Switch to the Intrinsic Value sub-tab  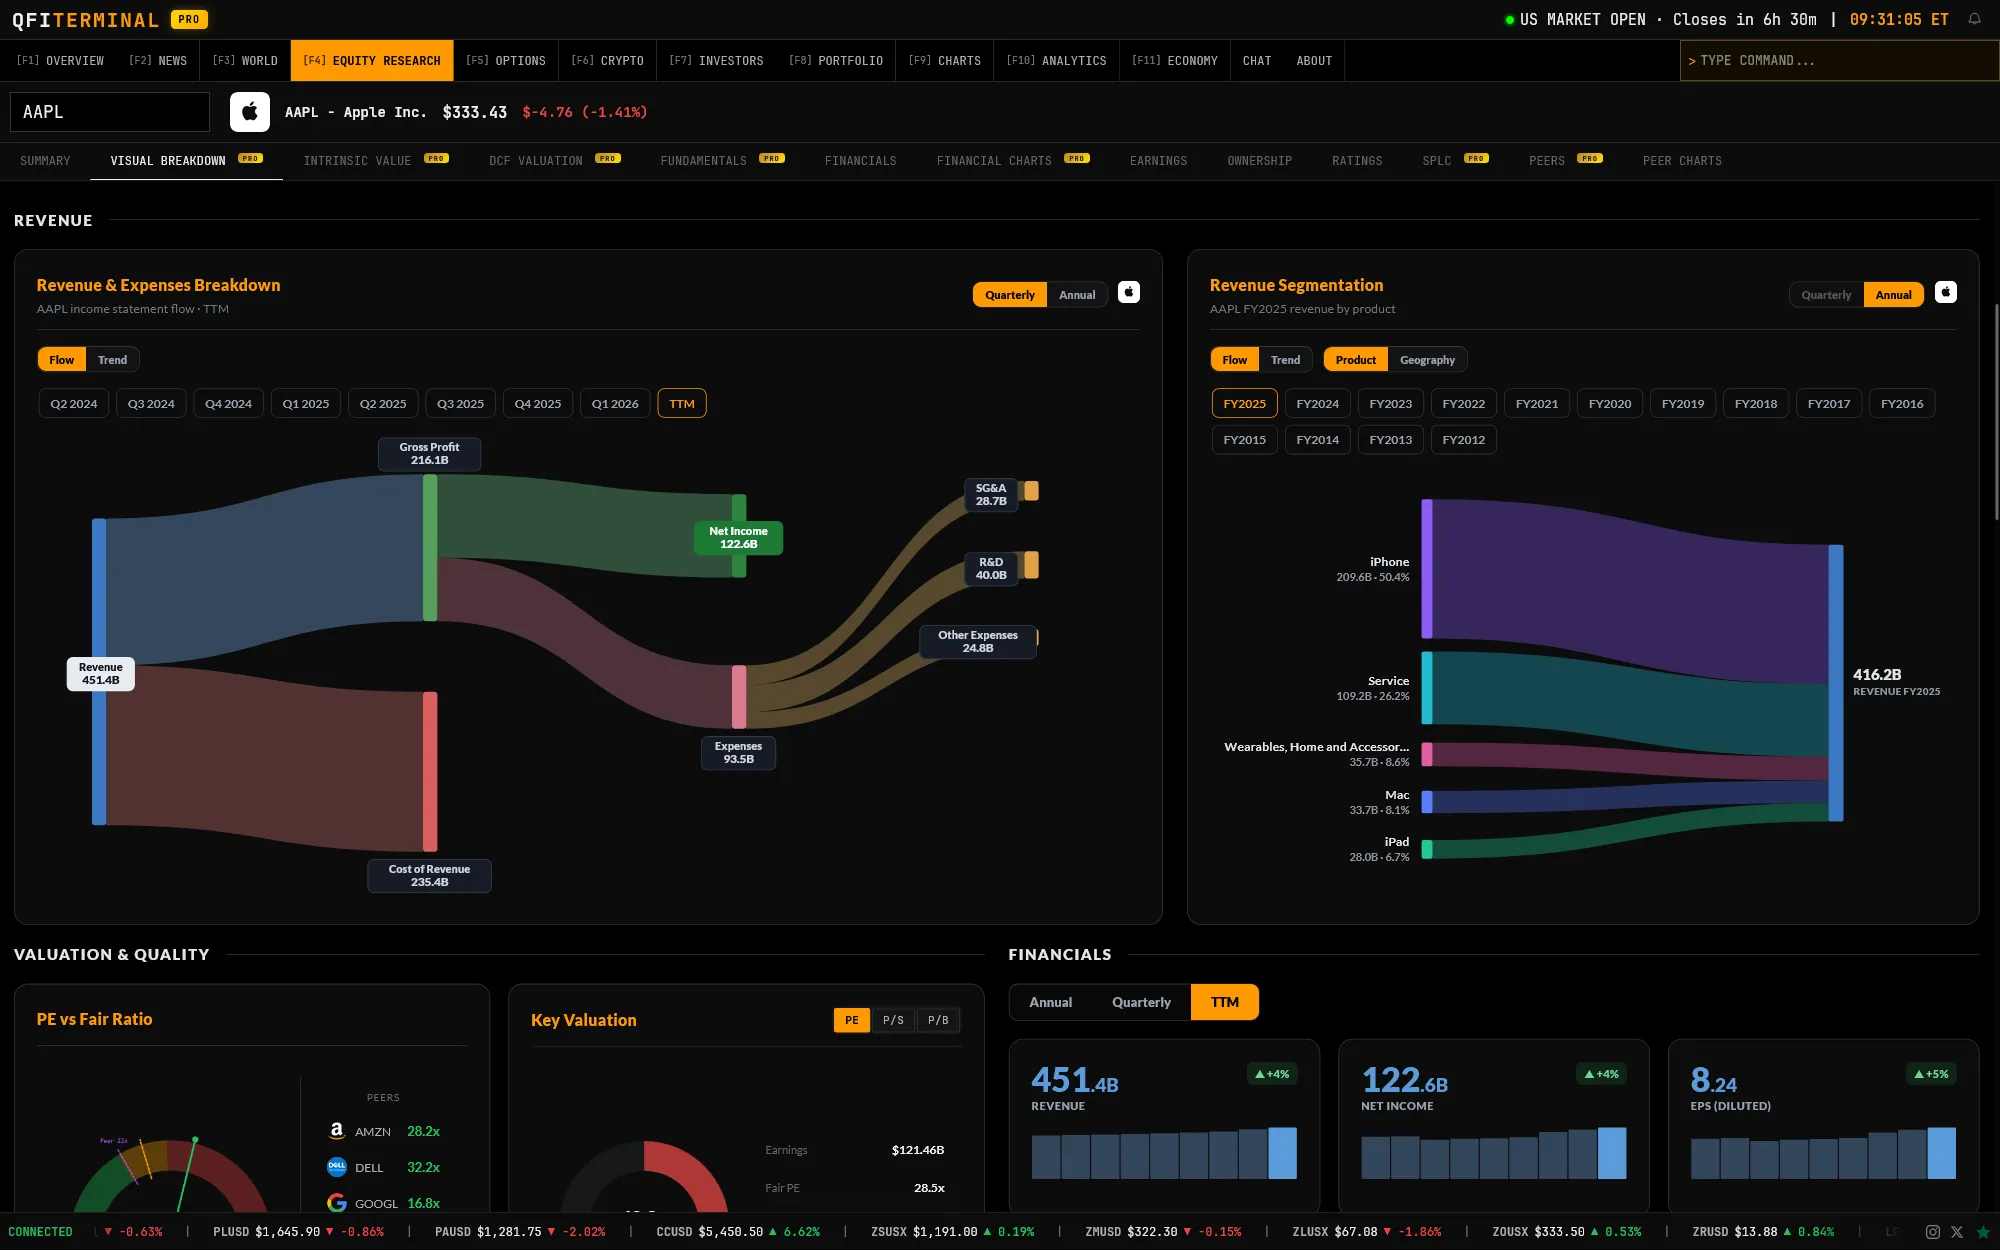coord(376,161)
